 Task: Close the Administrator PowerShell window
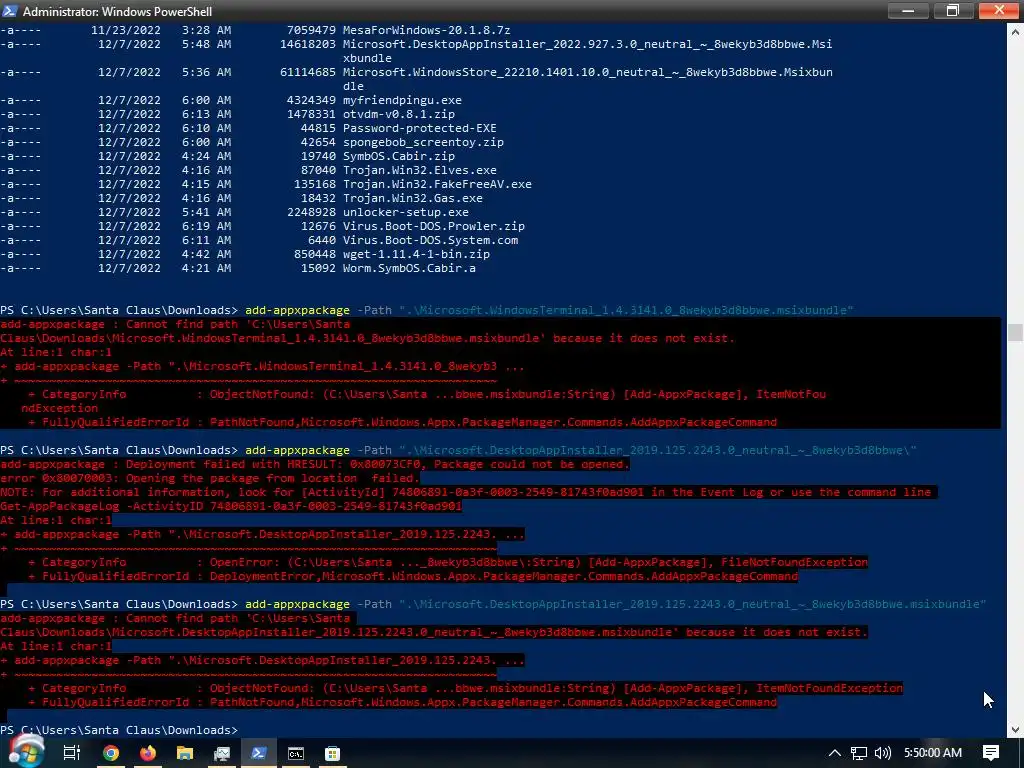(999, 10)
